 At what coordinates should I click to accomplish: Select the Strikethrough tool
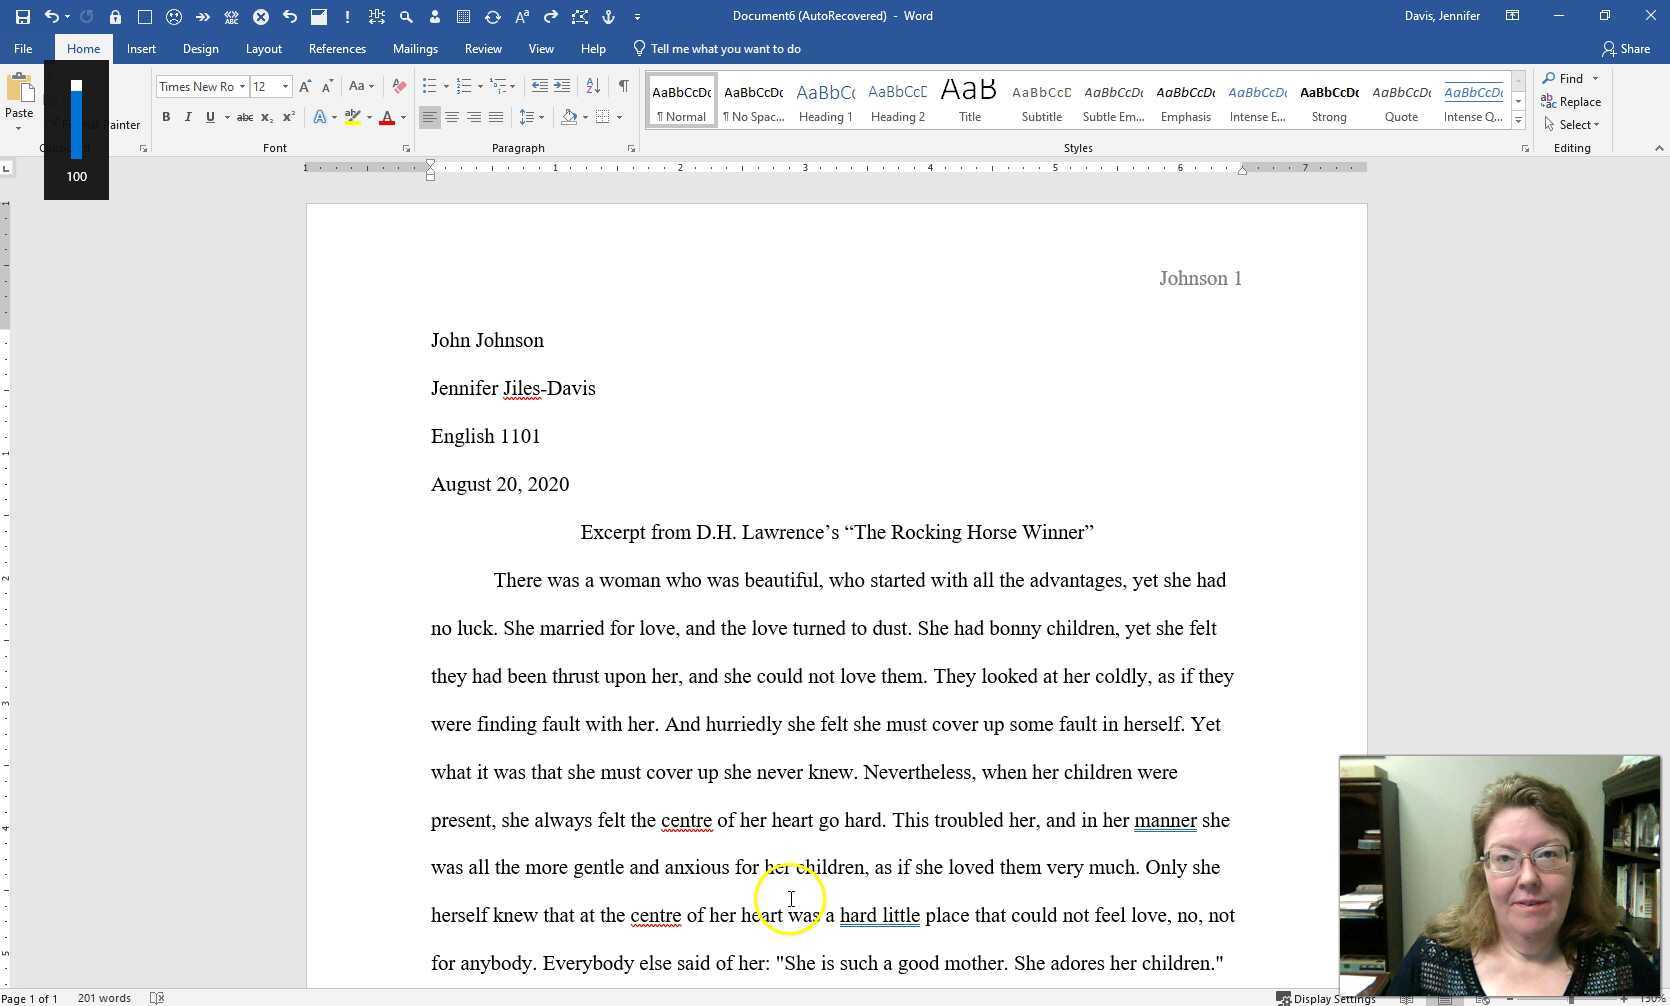[245, 117]
